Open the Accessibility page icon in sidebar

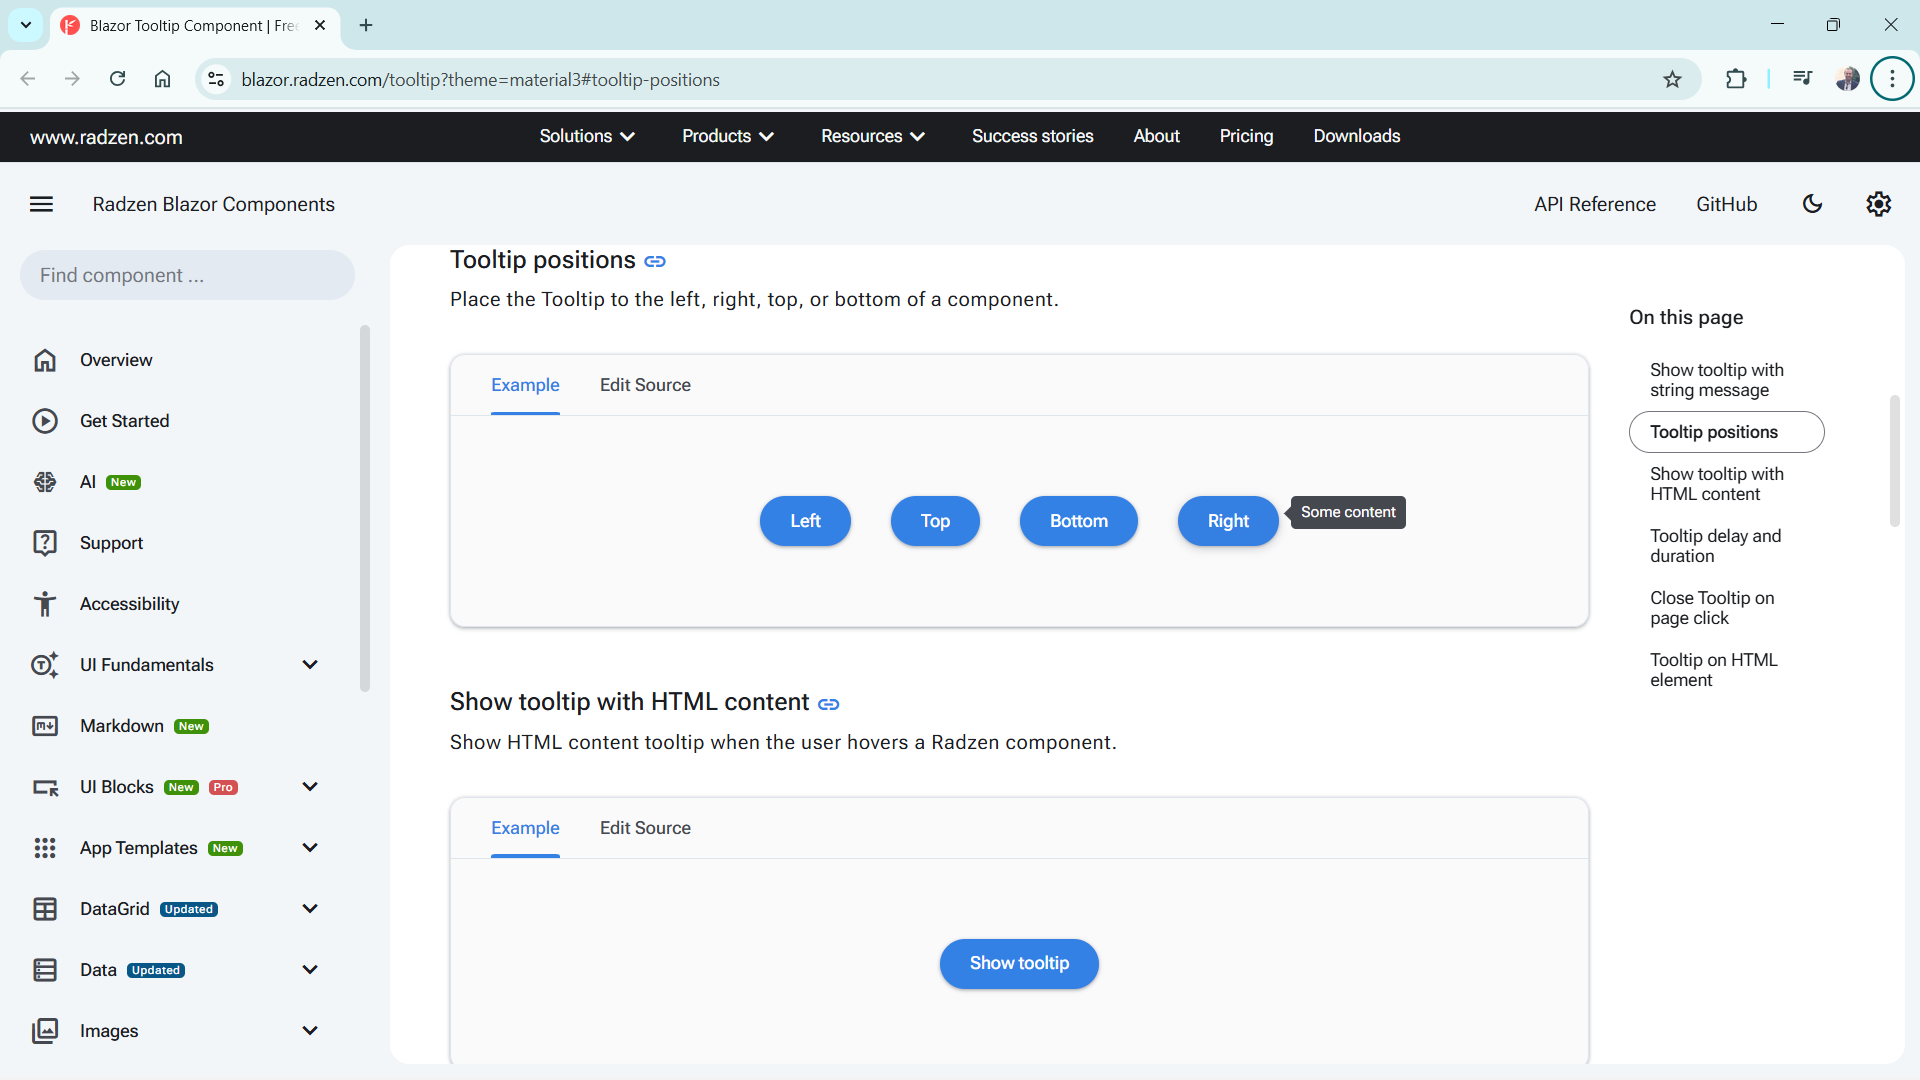pyautogui.click(x=45, y=604)
